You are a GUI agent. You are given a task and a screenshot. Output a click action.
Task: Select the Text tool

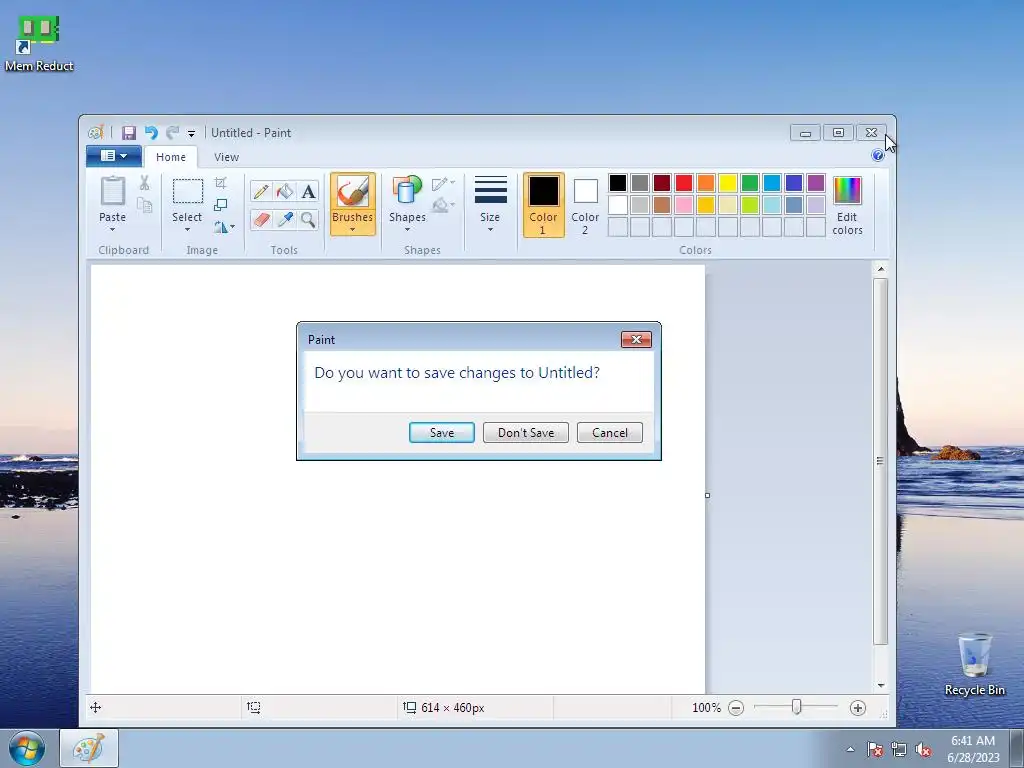coord(308,191)
